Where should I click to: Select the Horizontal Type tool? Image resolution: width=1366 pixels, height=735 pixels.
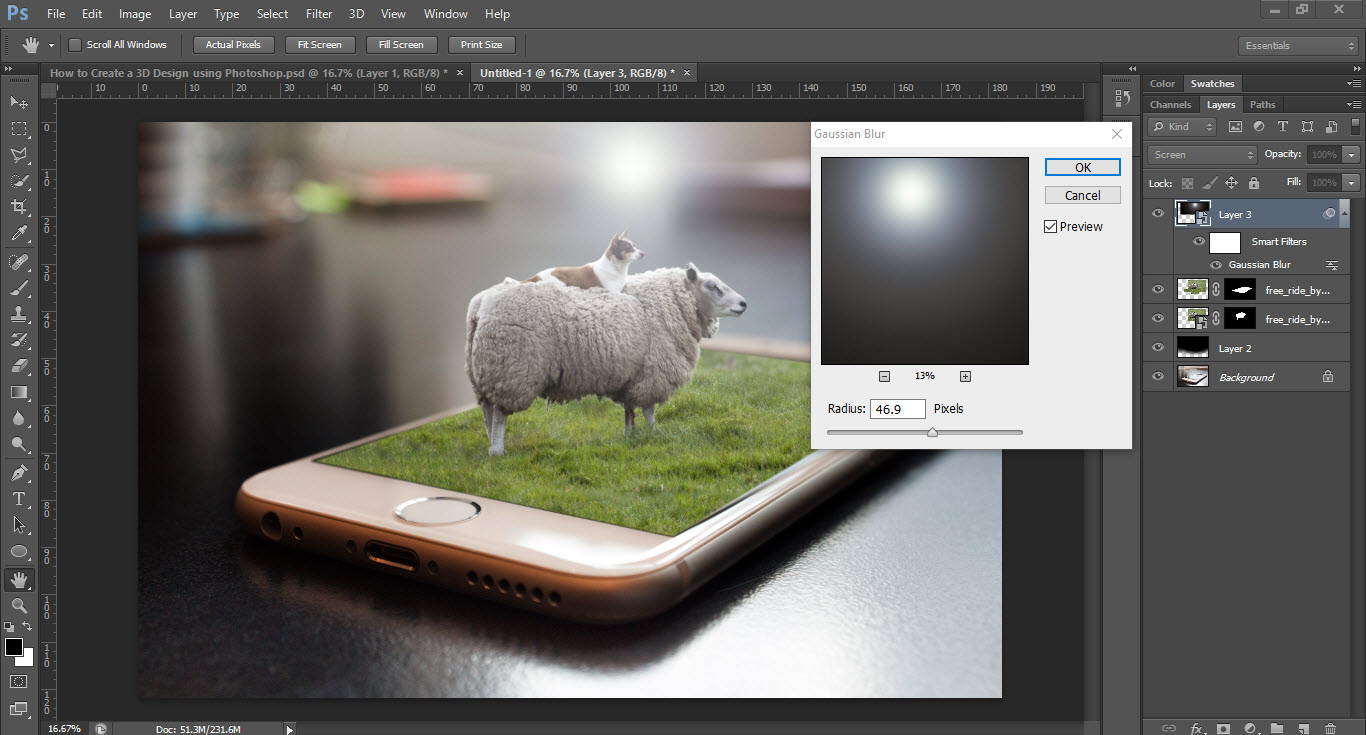pos(19,498)
